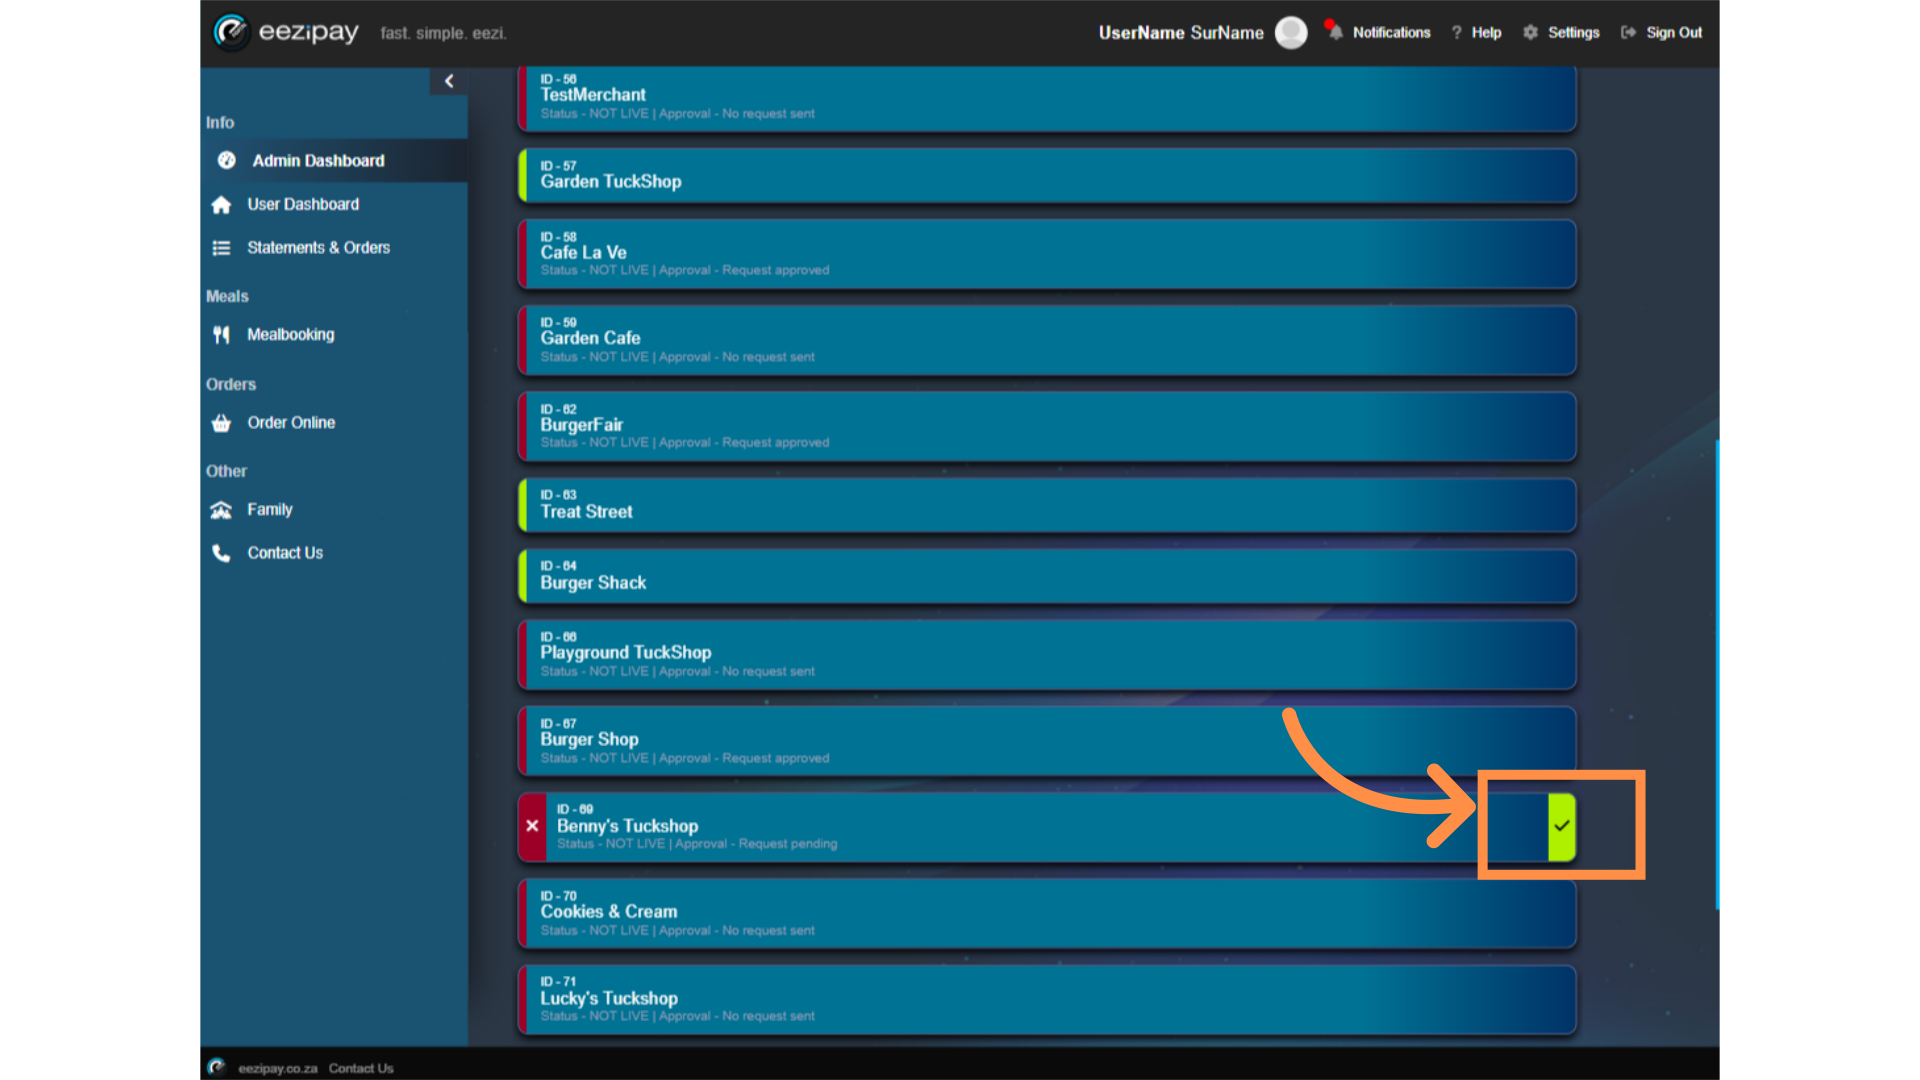This screenshot has height=1080, width=1920.
Task: Click the user avatar picture
Action: [x=1291, y=32]
